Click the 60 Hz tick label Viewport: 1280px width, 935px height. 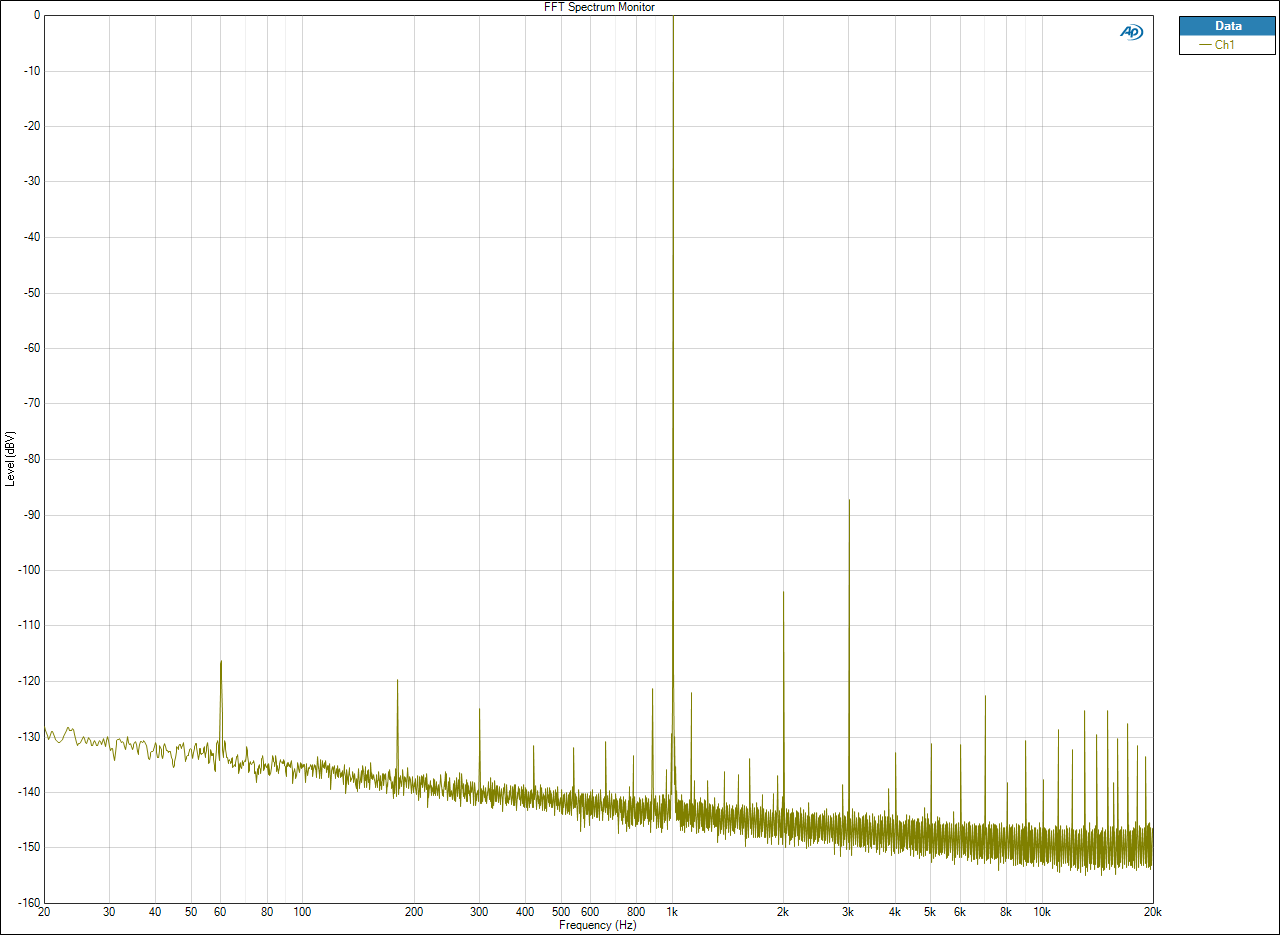pos(220,912)
